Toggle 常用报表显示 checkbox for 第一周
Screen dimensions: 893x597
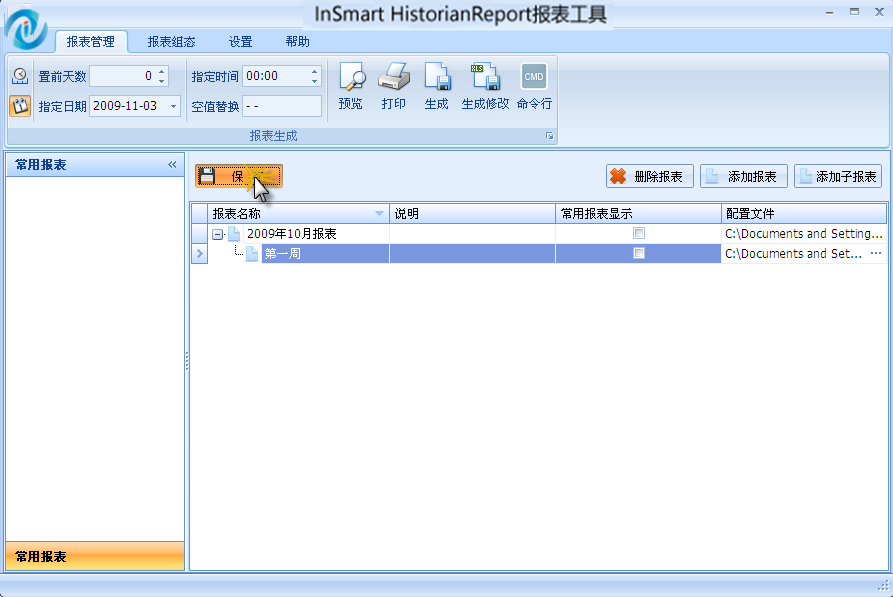pos(639,253)
